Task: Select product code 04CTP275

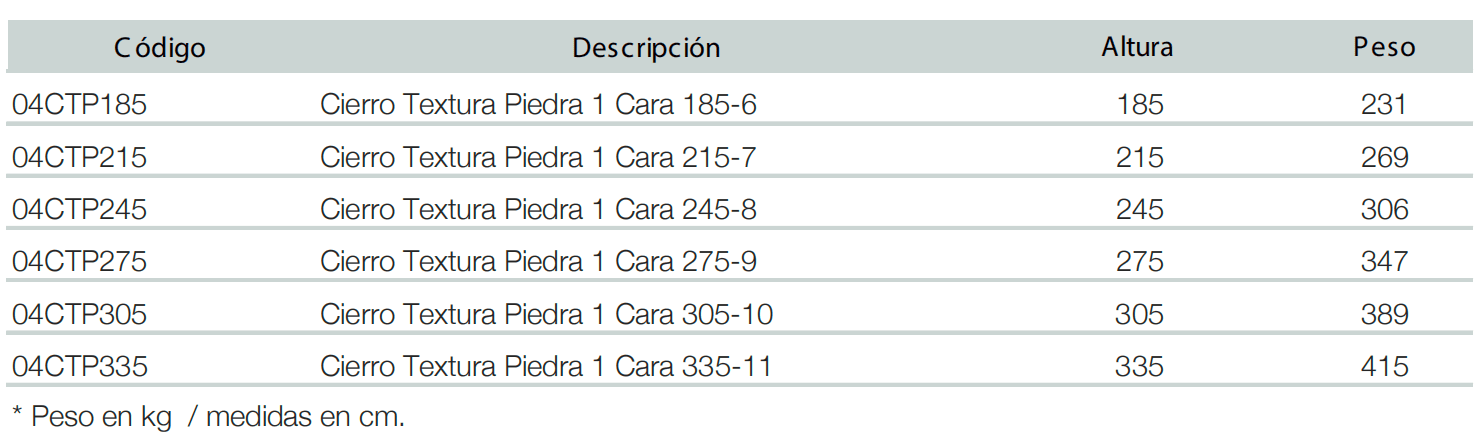Action: tap(79, 261)
